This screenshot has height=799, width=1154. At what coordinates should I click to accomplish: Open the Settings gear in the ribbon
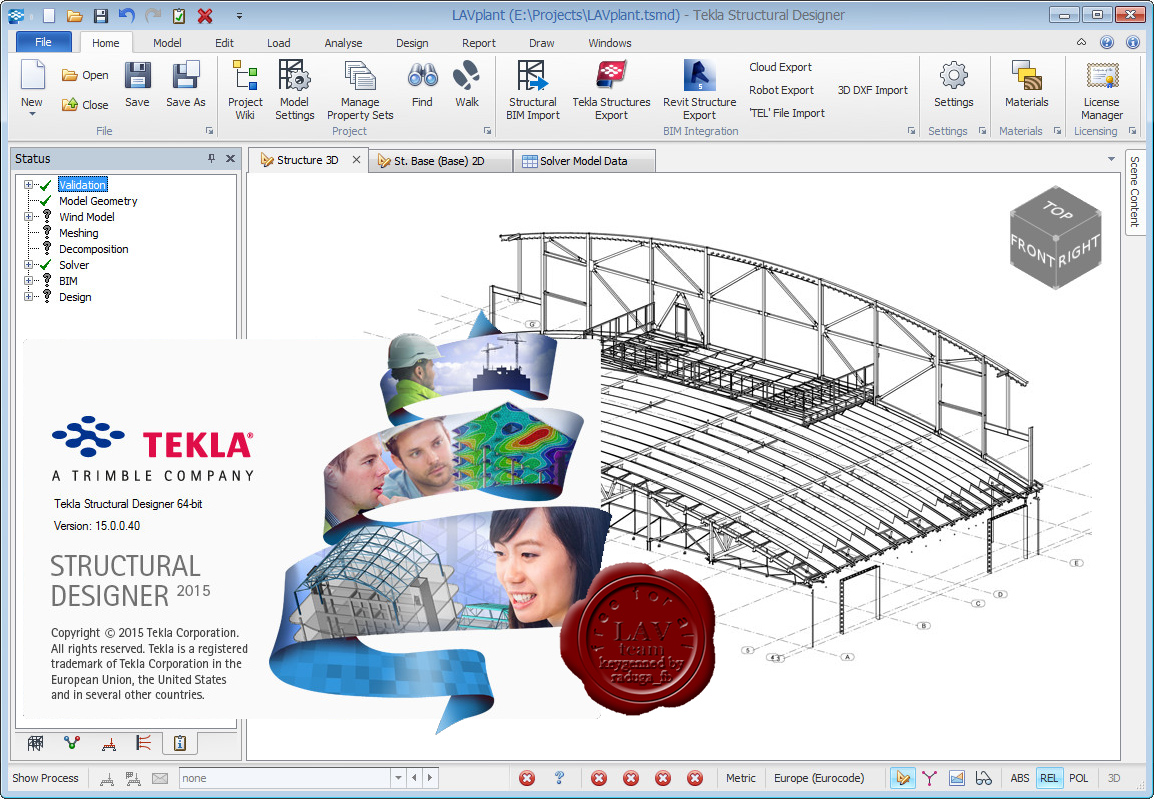pyautogui.click(x=954, y=85)
